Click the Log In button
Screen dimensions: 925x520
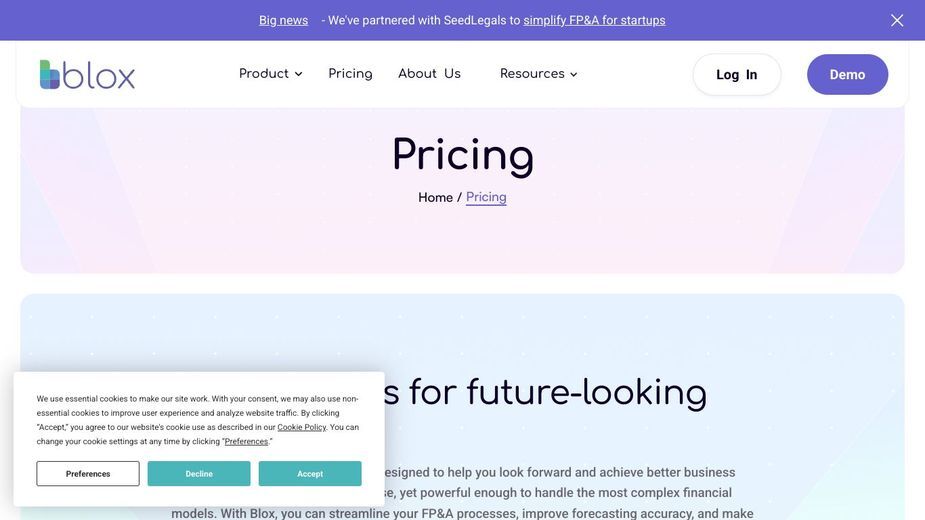(x=737, y=74)
